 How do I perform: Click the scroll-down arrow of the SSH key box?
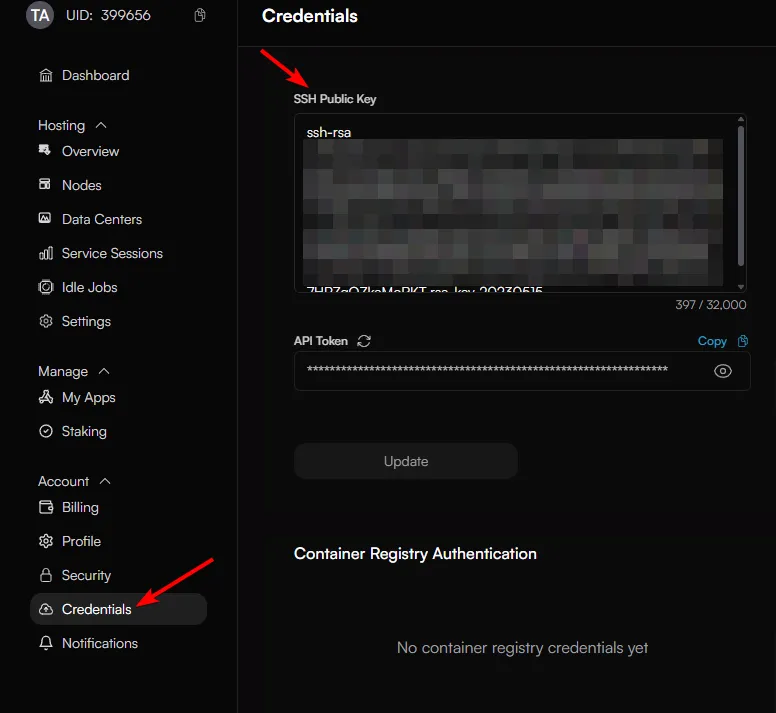click(x=741, y=286)
